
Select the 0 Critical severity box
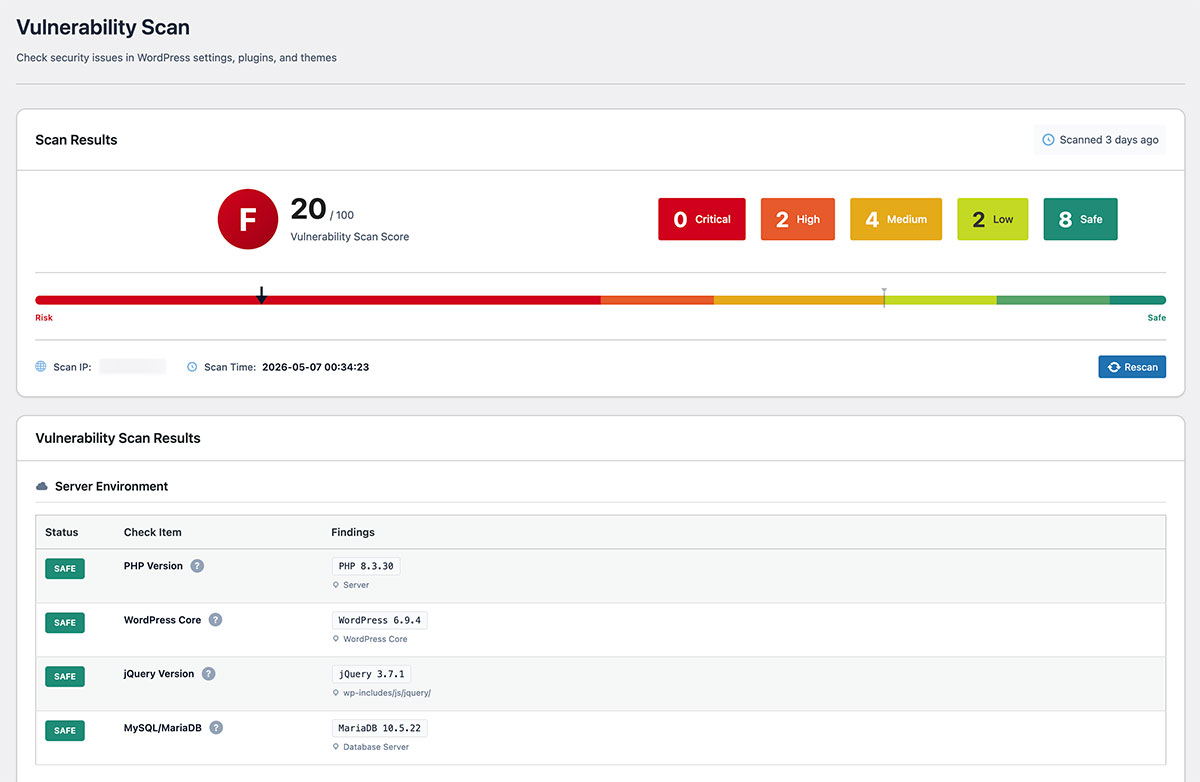701,219
